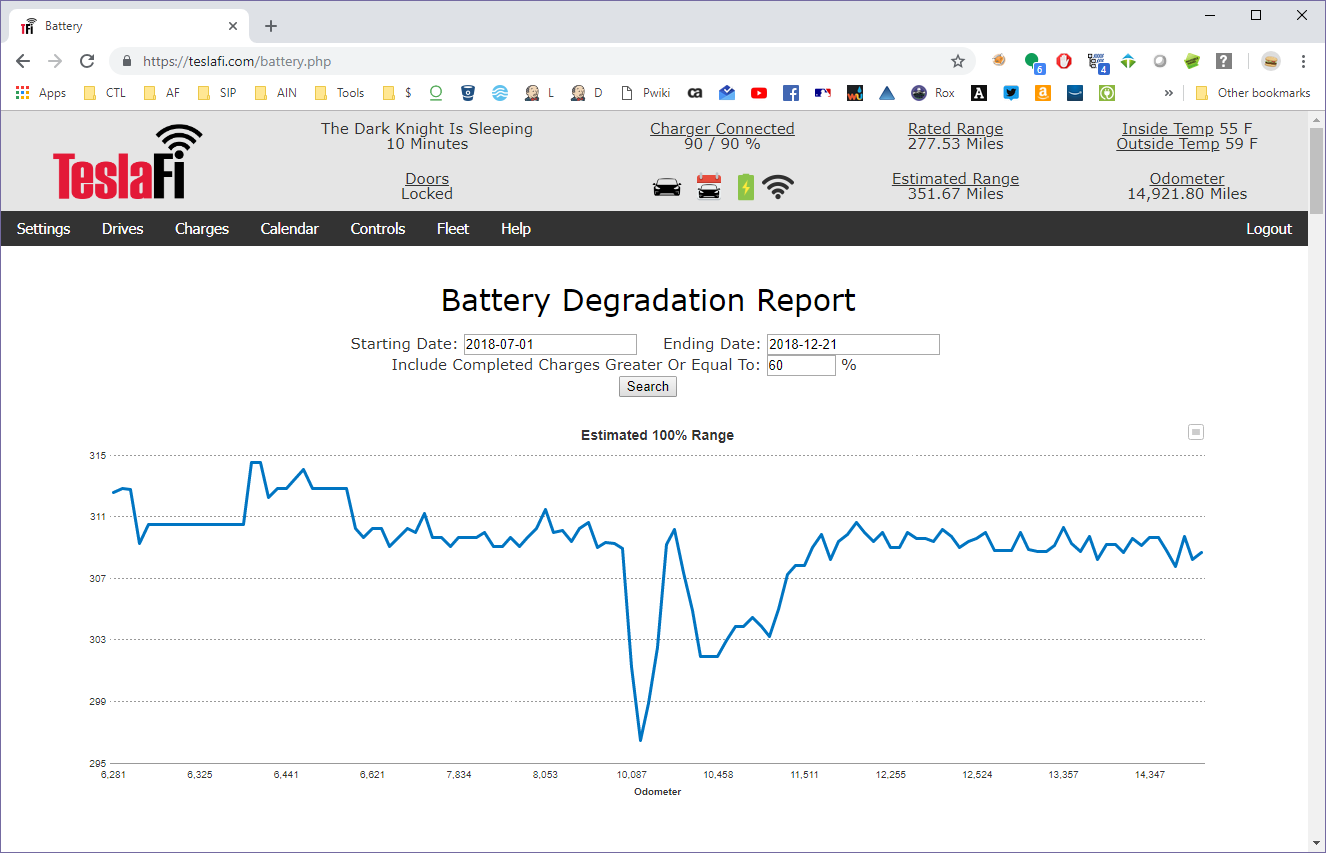Open the AIN bookmarks folder
Screen dimensions: 1326x853
tap(275, 93)
